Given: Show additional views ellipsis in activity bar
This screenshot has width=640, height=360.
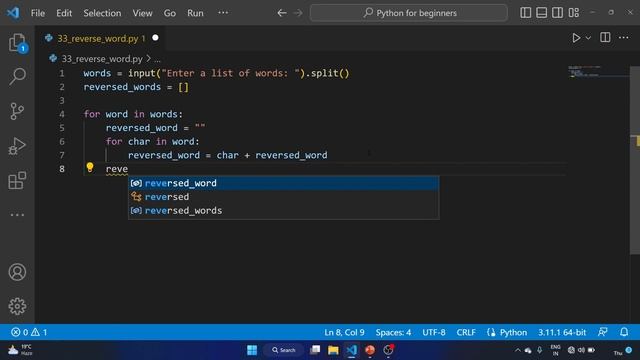Looking at the screenshot, I should tap(17, 215).
